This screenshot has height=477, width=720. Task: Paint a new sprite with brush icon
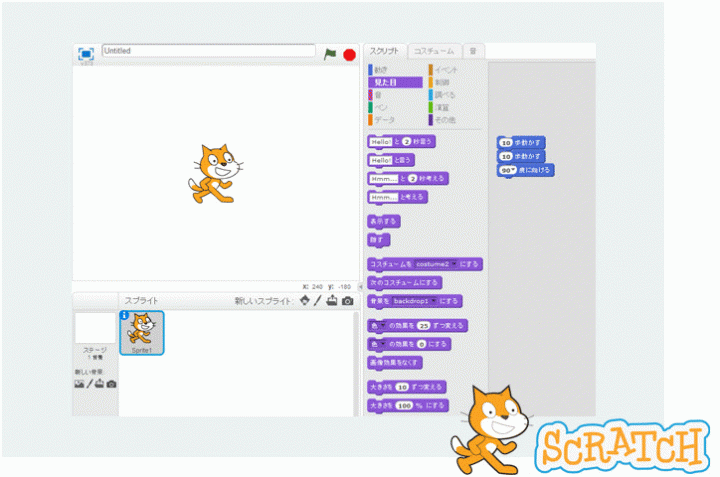pos(318,300)
